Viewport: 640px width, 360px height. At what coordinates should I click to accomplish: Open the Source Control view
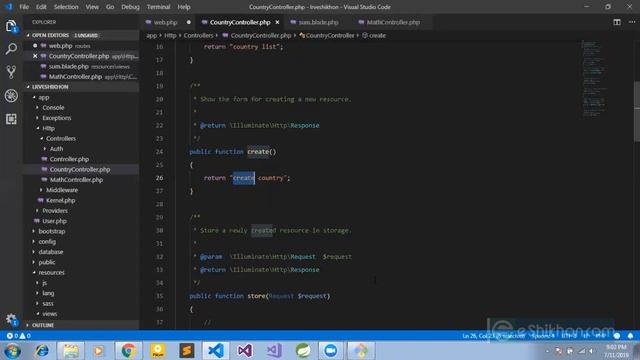point(11,72)
